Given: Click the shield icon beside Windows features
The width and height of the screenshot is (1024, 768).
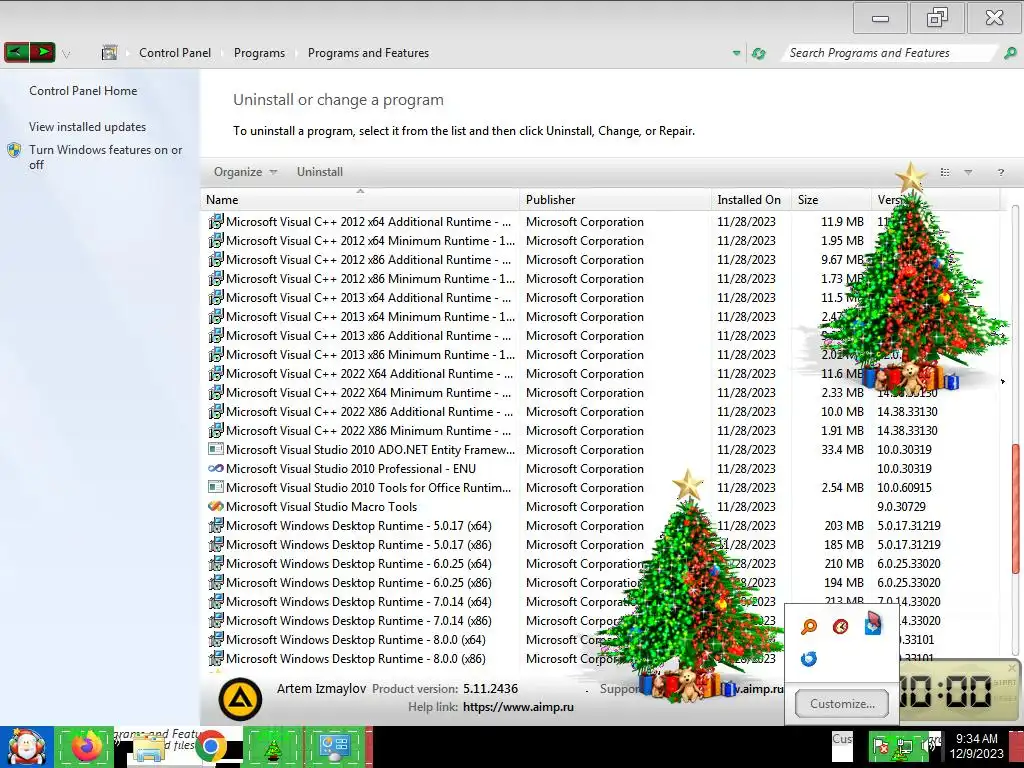Looking at the screenshot, I should click(x=14, y=150).
